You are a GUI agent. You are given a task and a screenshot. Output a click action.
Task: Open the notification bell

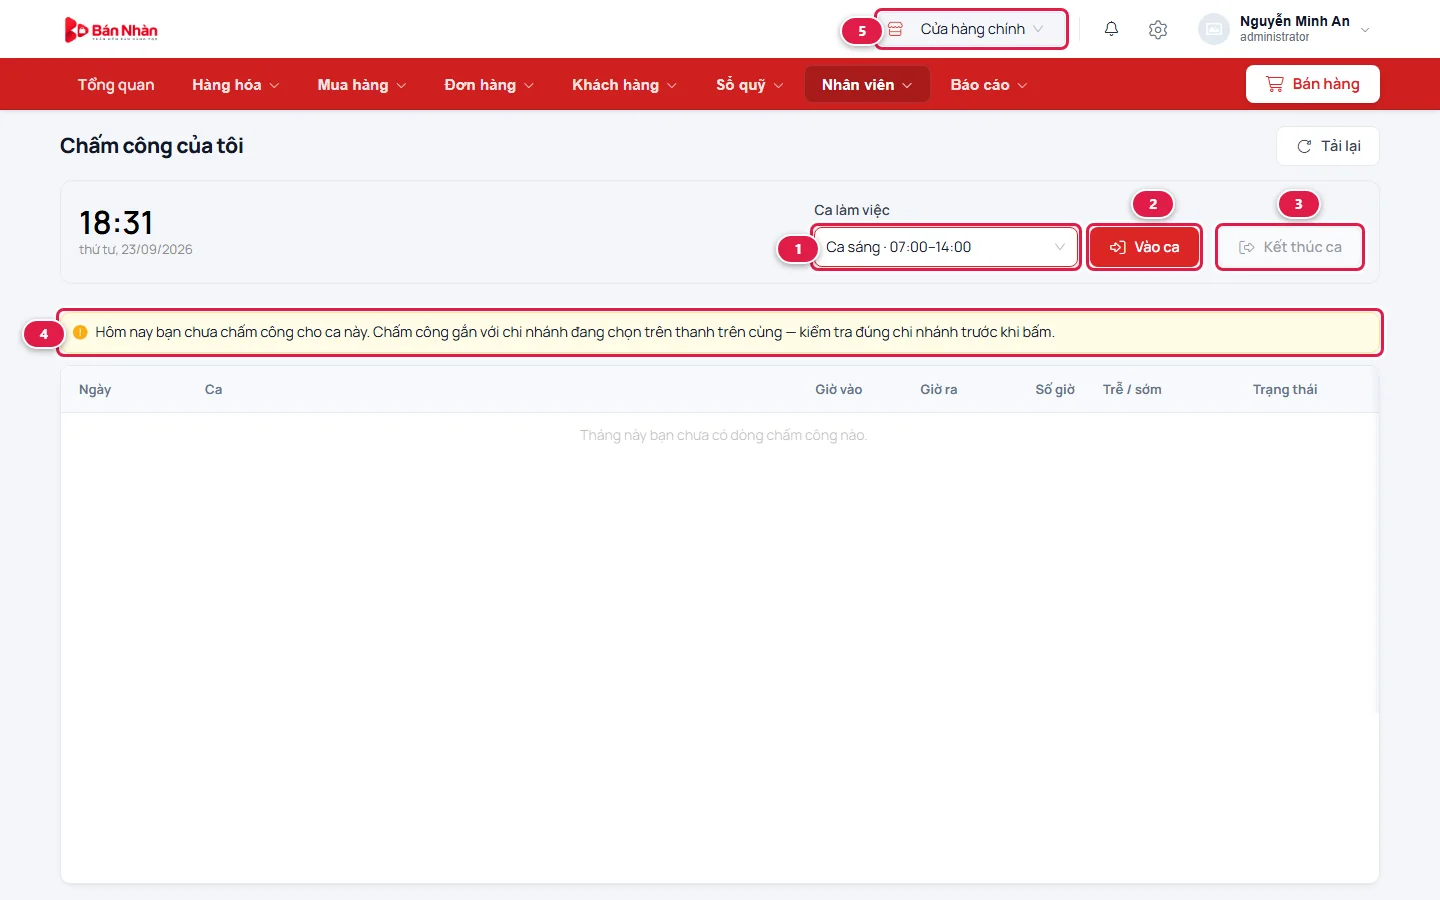(x=1111, y=29)
